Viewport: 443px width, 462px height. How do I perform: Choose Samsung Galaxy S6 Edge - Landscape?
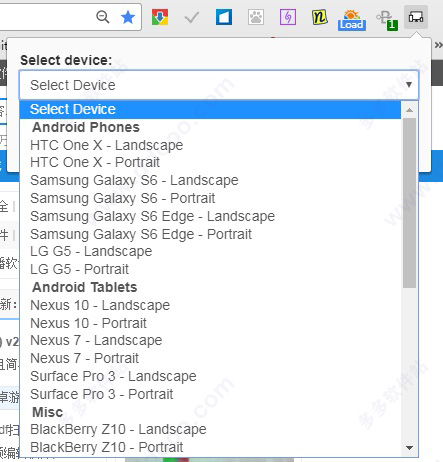click(x=210, y=216)
